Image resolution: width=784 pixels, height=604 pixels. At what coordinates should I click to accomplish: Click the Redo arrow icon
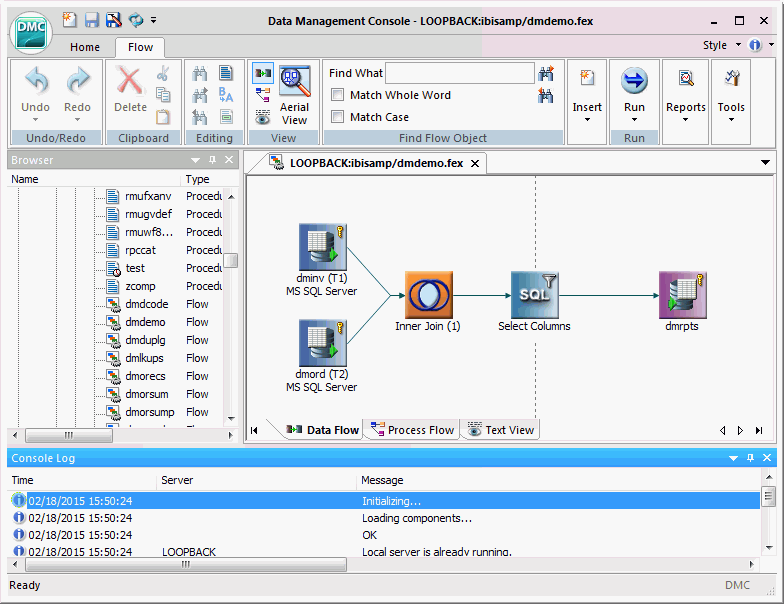pos(78,81)
